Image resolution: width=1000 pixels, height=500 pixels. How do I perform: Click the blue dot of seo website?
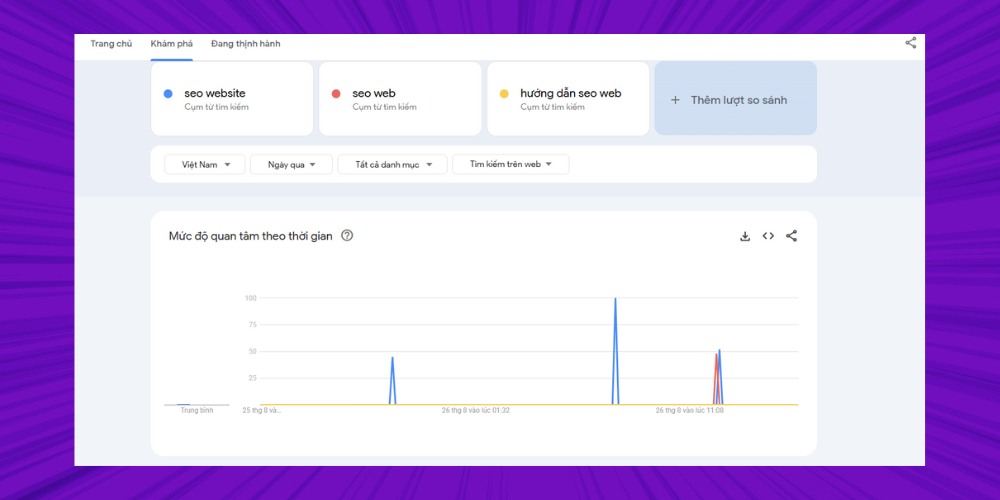(x=168, y=94)
